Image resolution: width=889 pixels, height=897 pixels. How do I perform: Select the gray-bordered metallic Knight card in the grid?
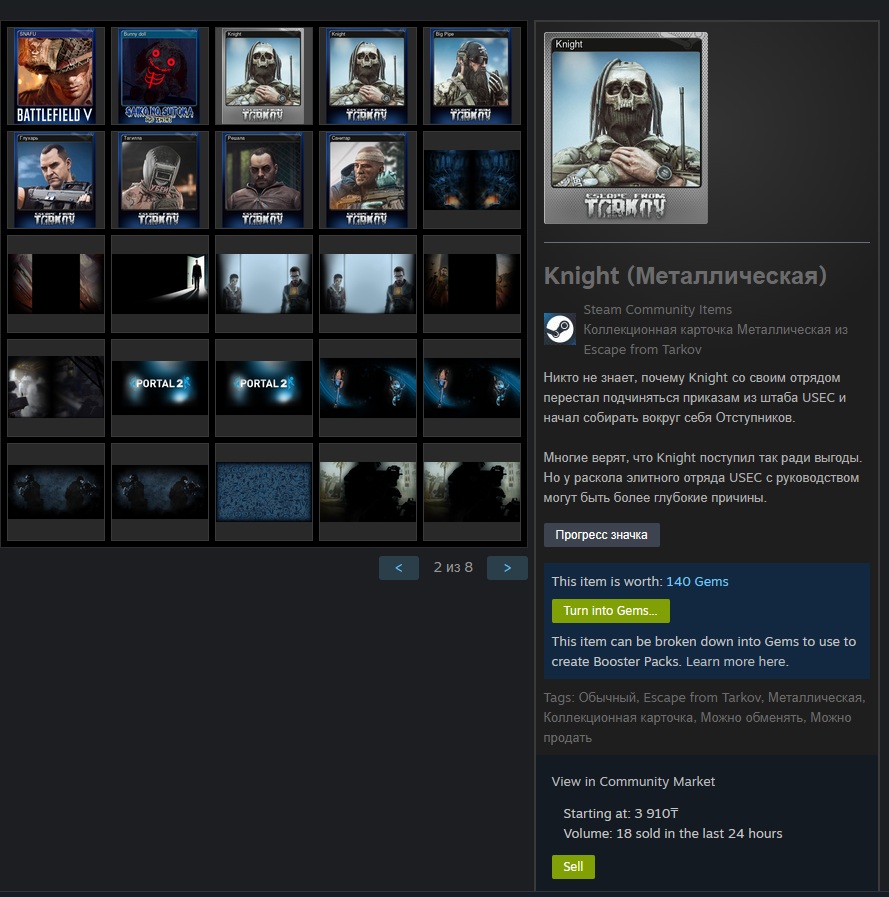click(x=264, y=76)
